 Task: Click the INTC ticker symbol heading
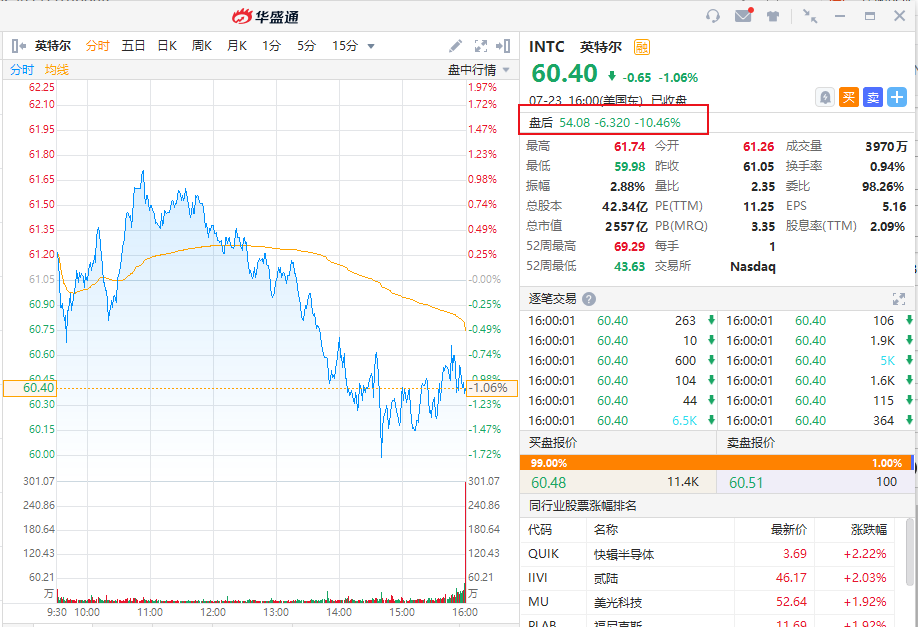(x=547, y=47)
